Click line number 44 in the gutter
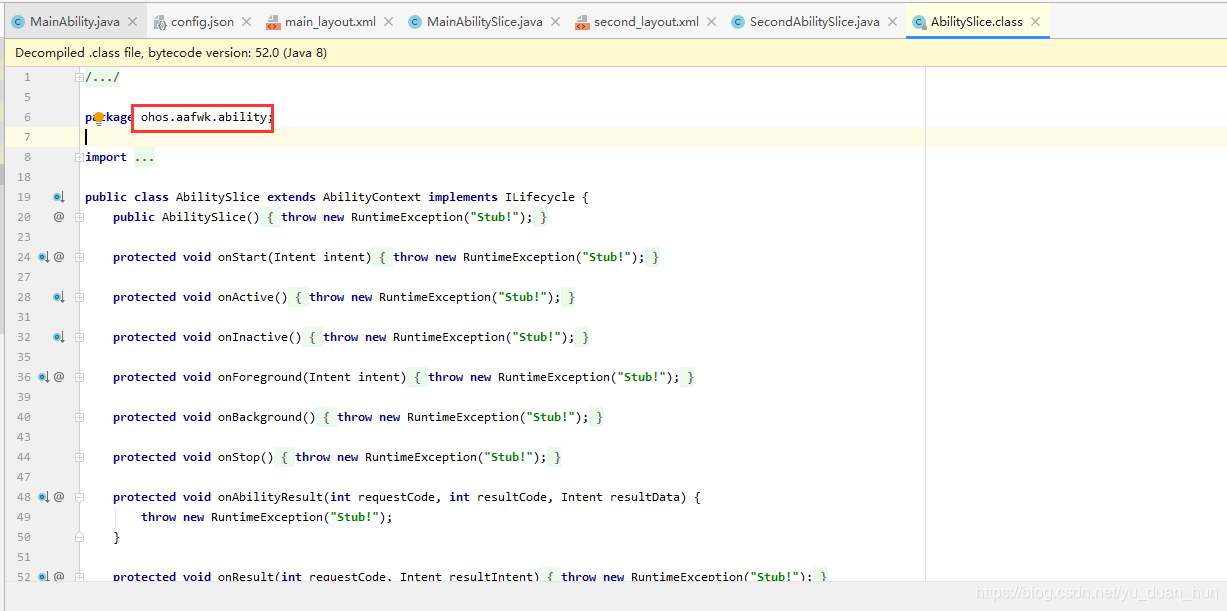Image resolution: width=1227 pixels, height=611 pixels. click(24, 457)
